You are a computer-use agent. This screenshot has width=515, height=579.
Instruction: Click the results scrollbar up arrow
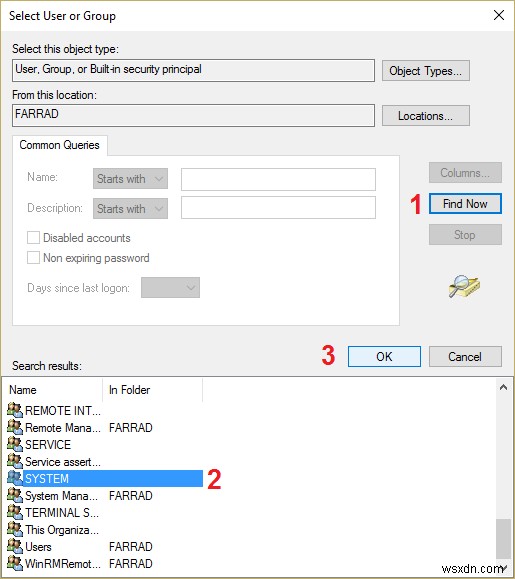tap(503, 387)
